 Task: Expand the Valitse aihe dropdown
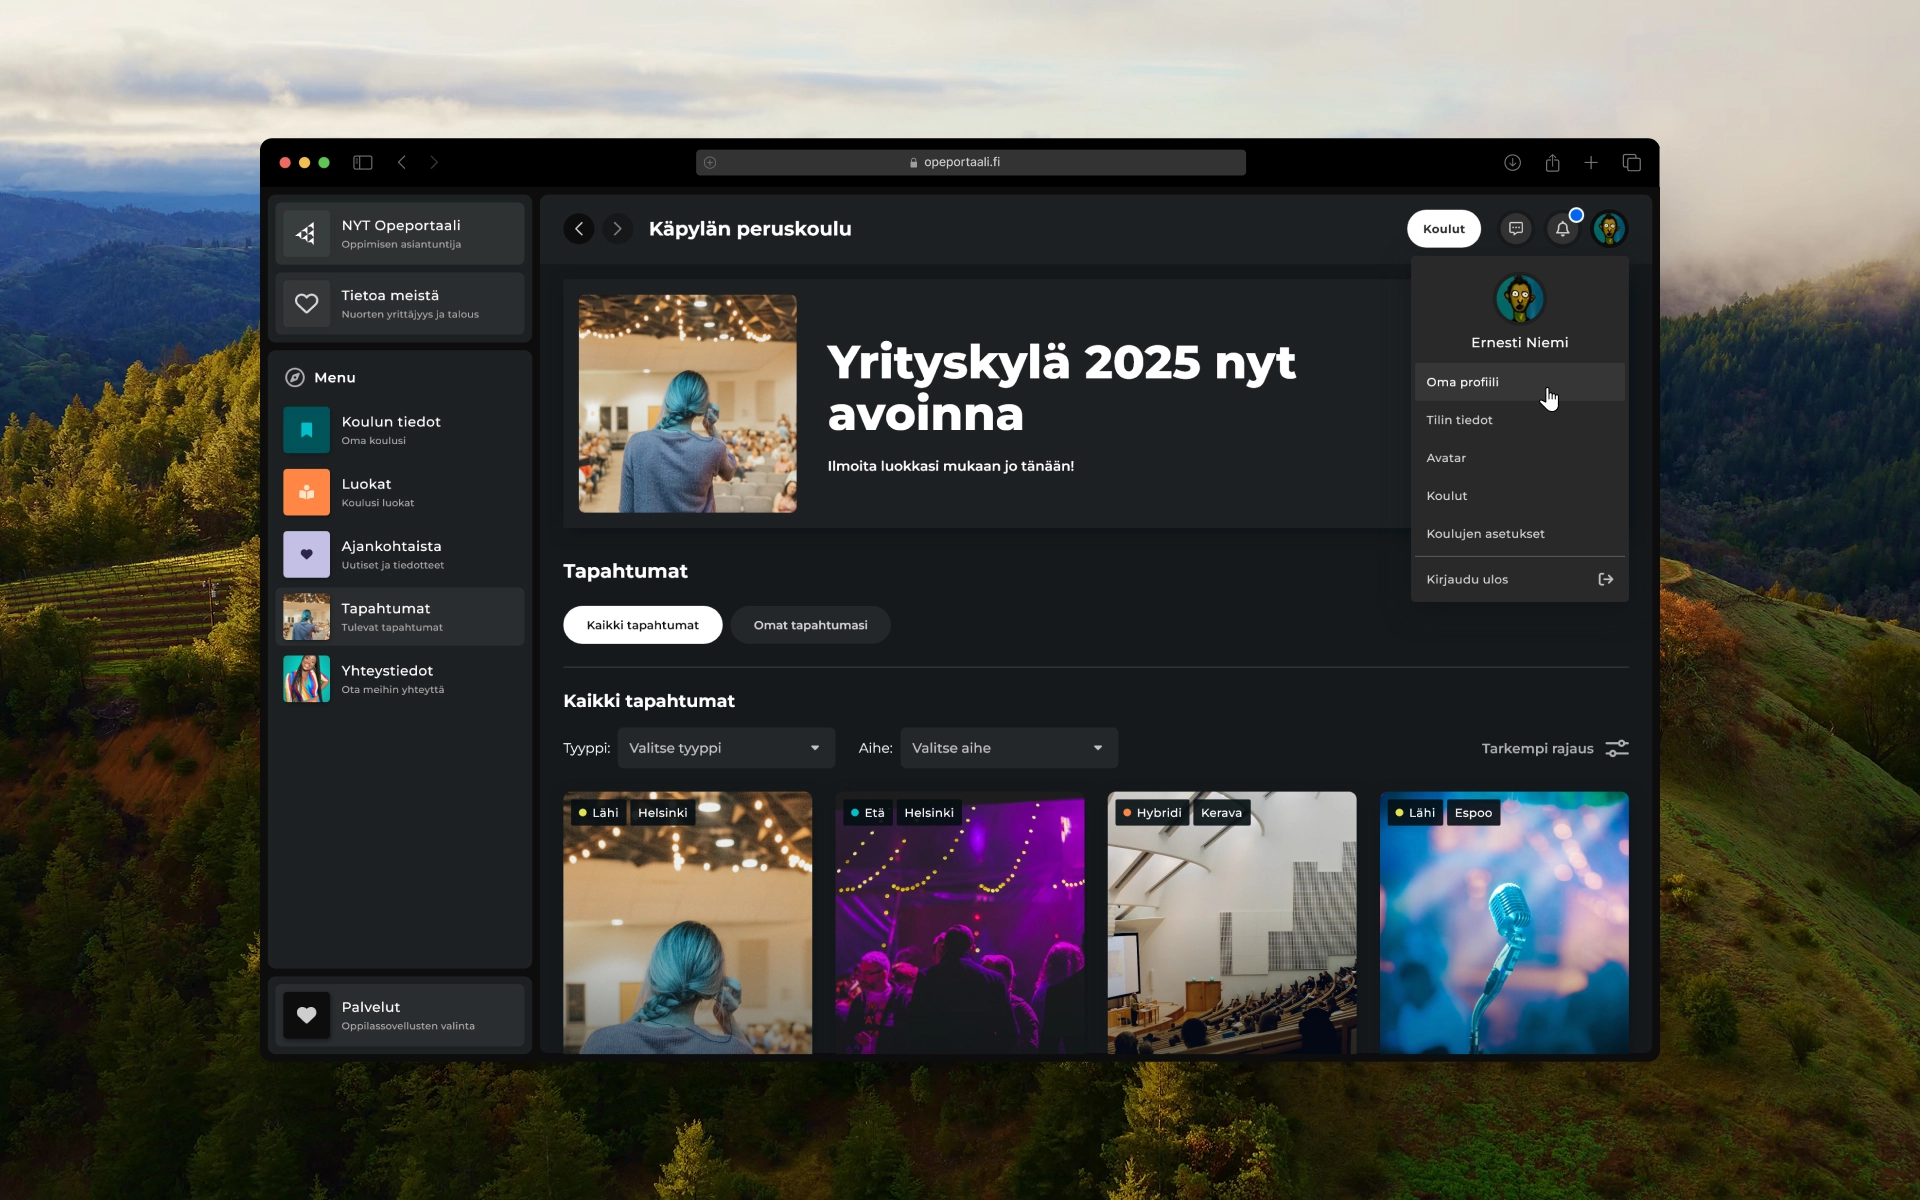pos(1008,748)
